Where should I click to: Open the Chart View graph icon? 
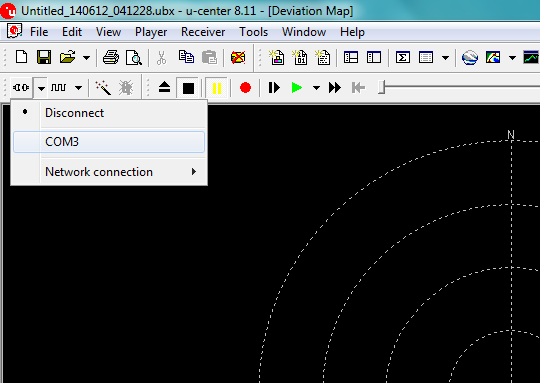pyautogui.click(x=531, y=57)
